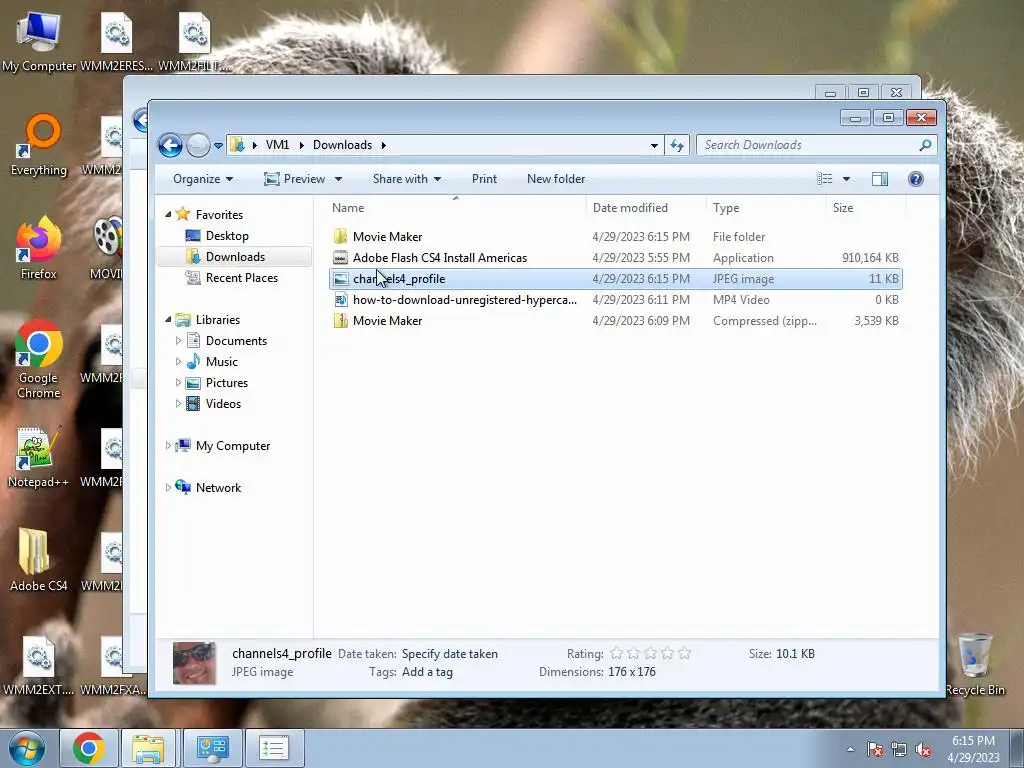
Task: Open Explorer Help icon
Action: [916, 179]
